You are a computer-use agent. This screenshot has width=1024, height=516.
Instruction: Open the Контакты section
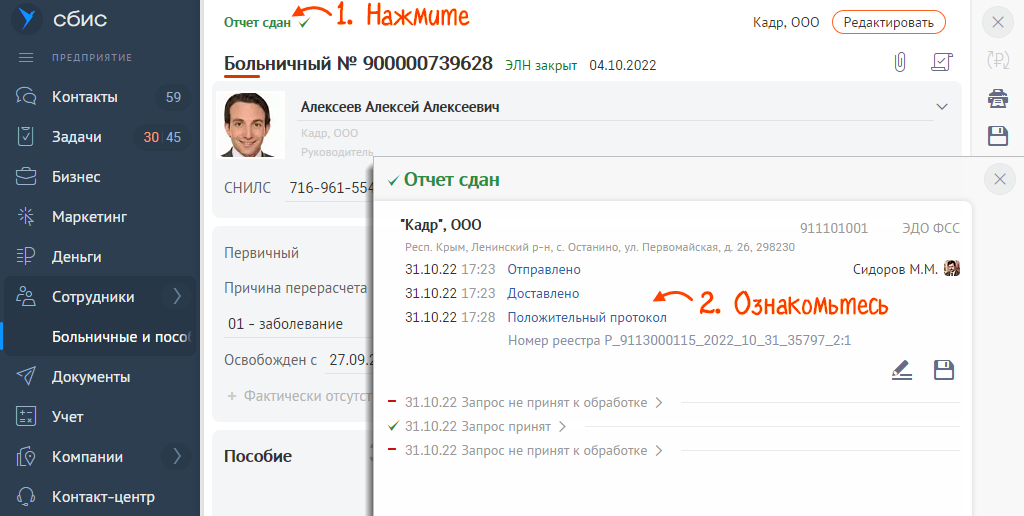(x=85, y=97)
